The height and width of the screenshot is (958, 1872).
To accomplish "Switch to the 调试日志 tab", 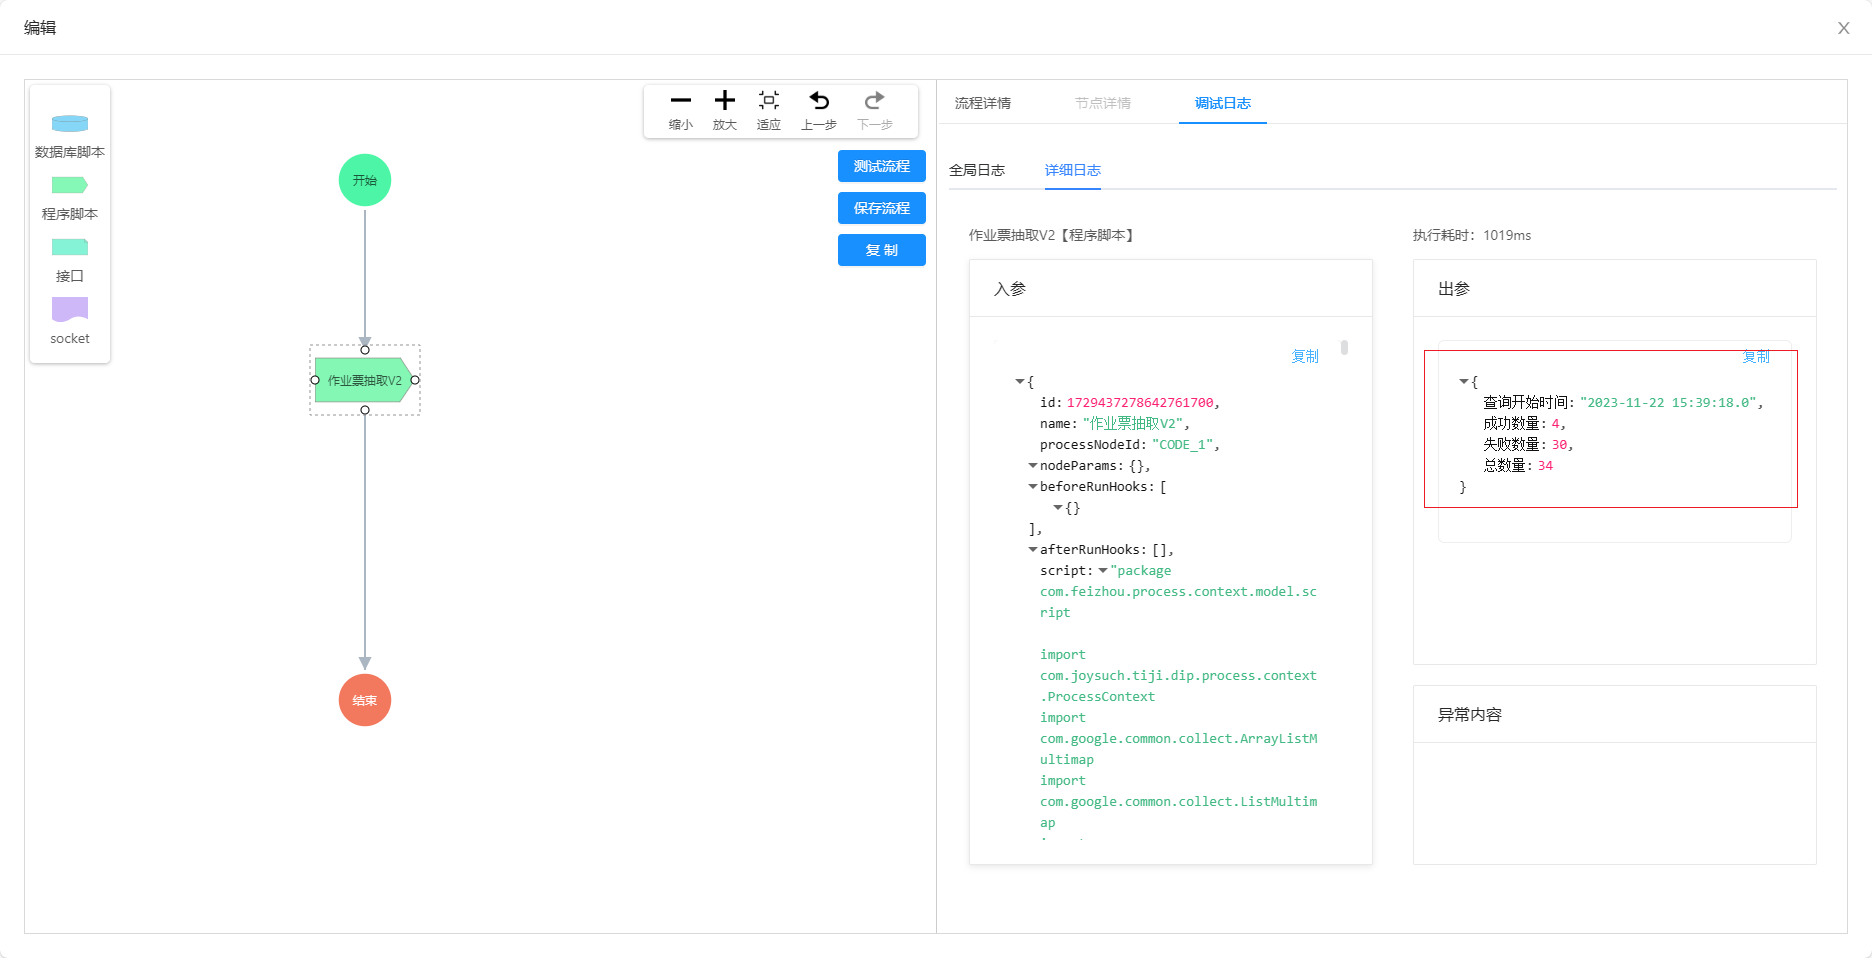I will point(1223,103).
